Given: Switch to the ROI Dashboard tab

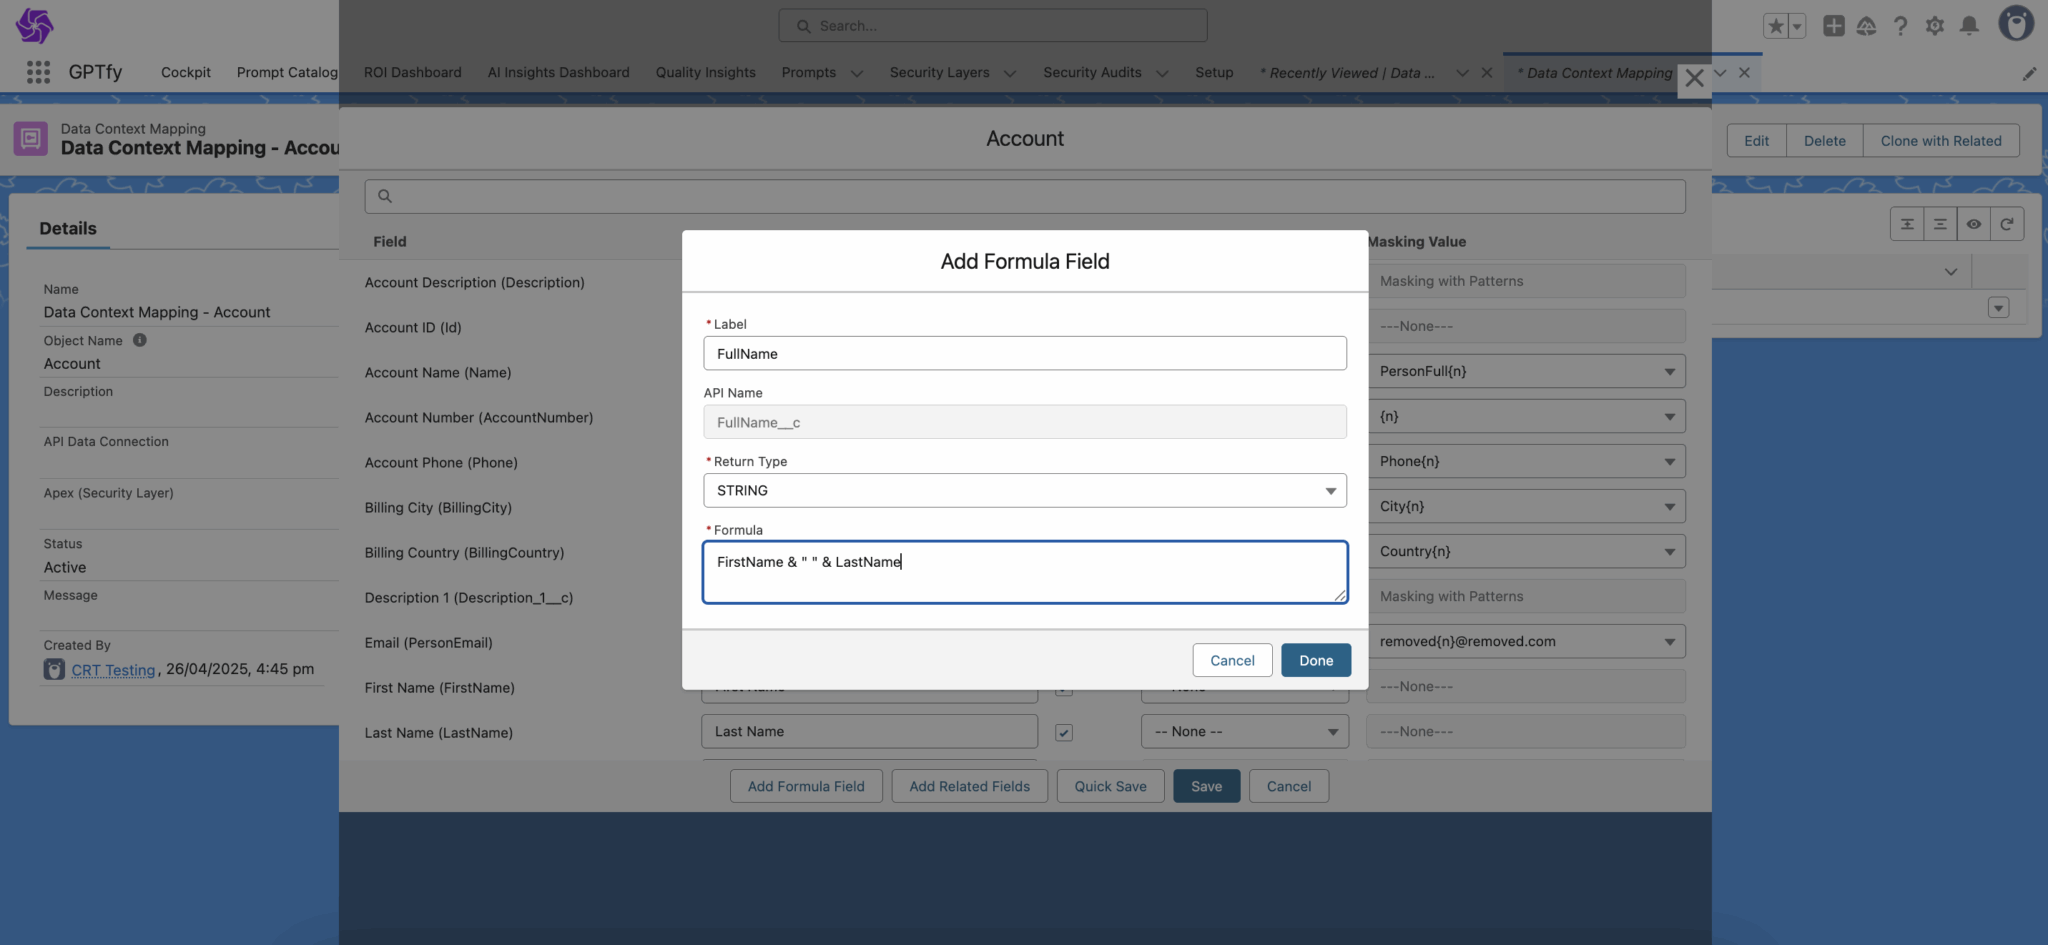Looking at the screenshot, I should 412,73.
